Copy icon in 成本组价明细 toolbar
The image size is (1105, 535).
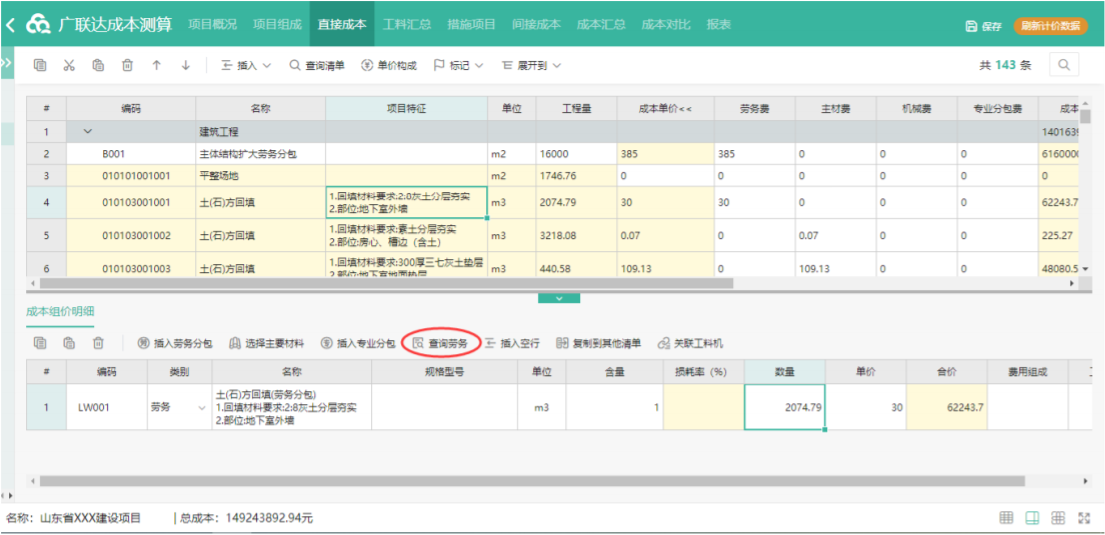pos(40,343)
